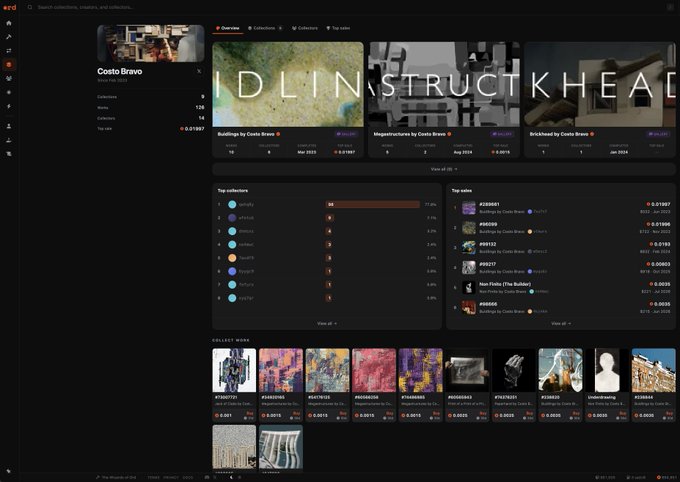The height and width of the screenshot is (482, 680).
Task: Open top sale #289661
Action: click(561, 208)
